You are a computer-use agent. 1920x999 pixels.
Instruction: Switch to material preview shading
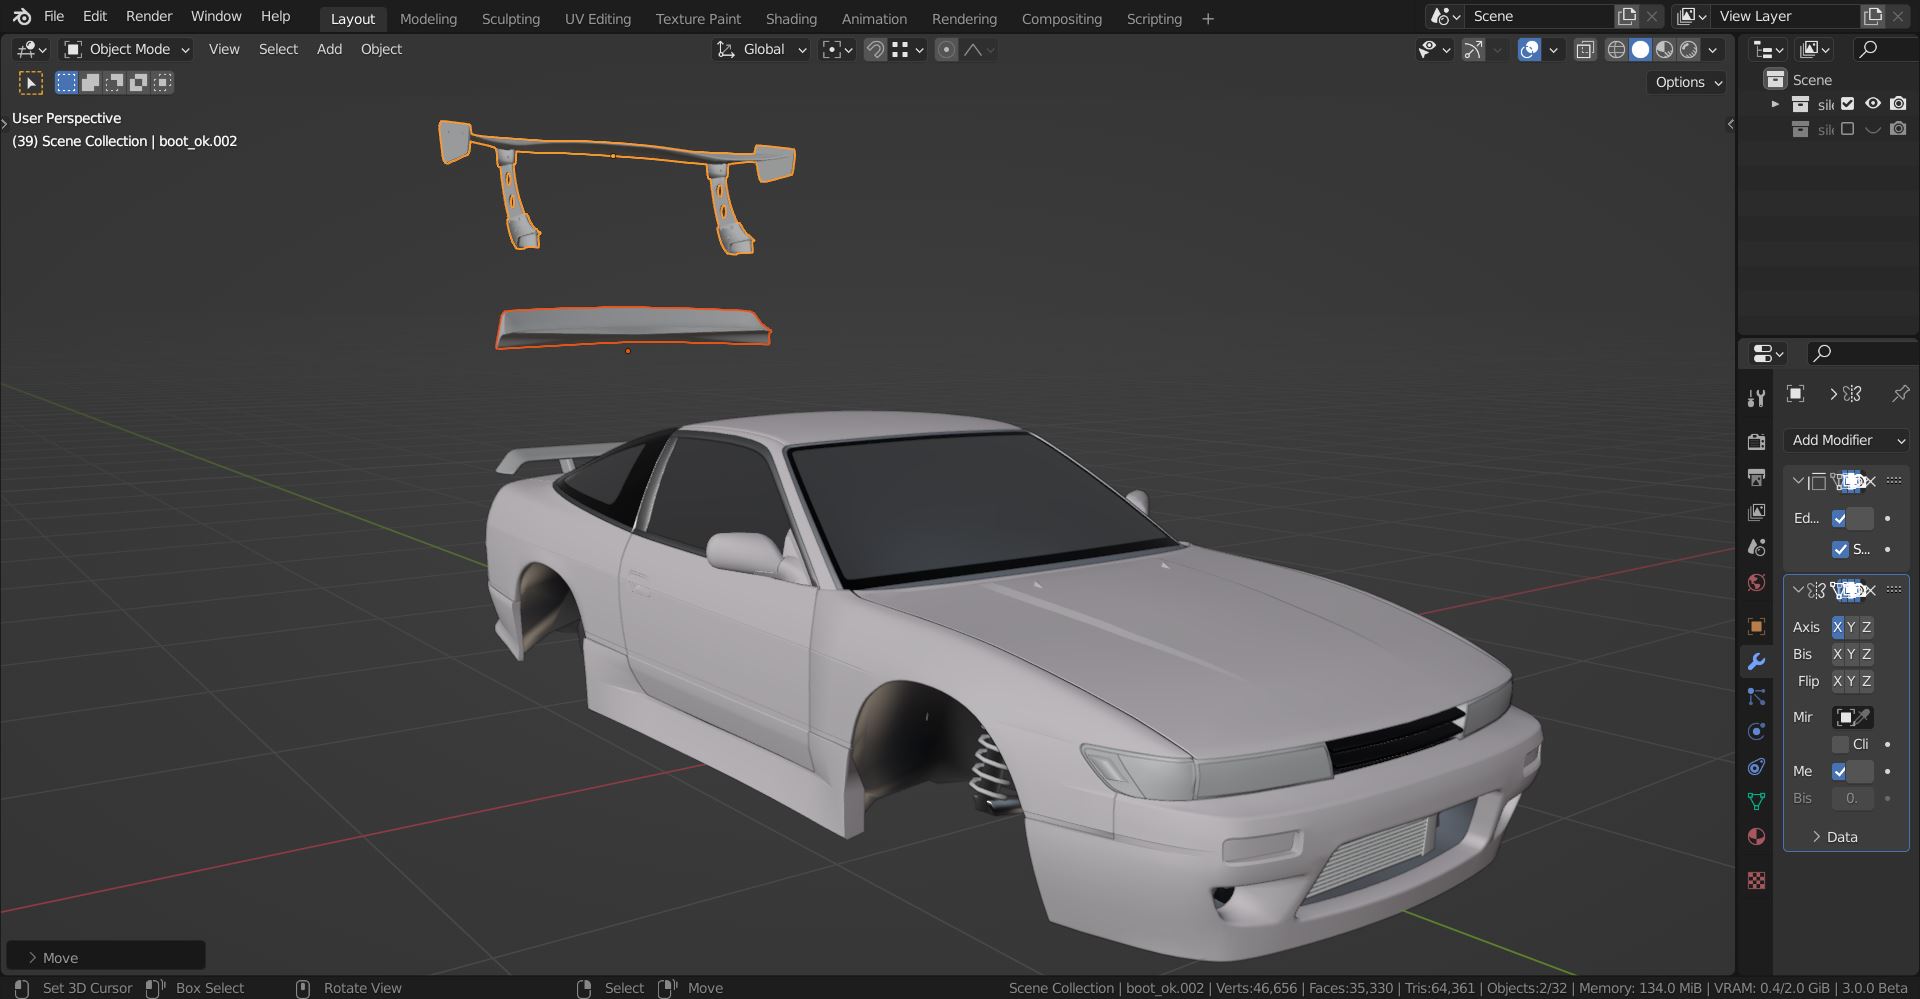coord(1665,49)
